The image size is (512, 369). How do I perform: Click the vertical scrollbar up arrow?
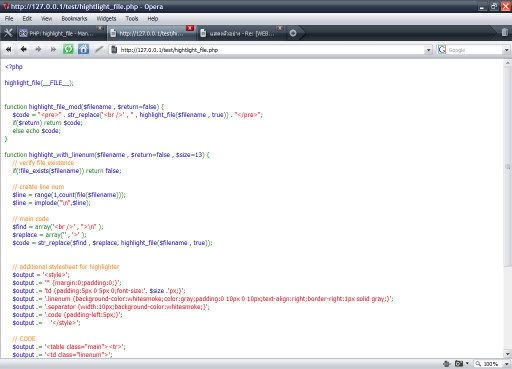[508, 63]
